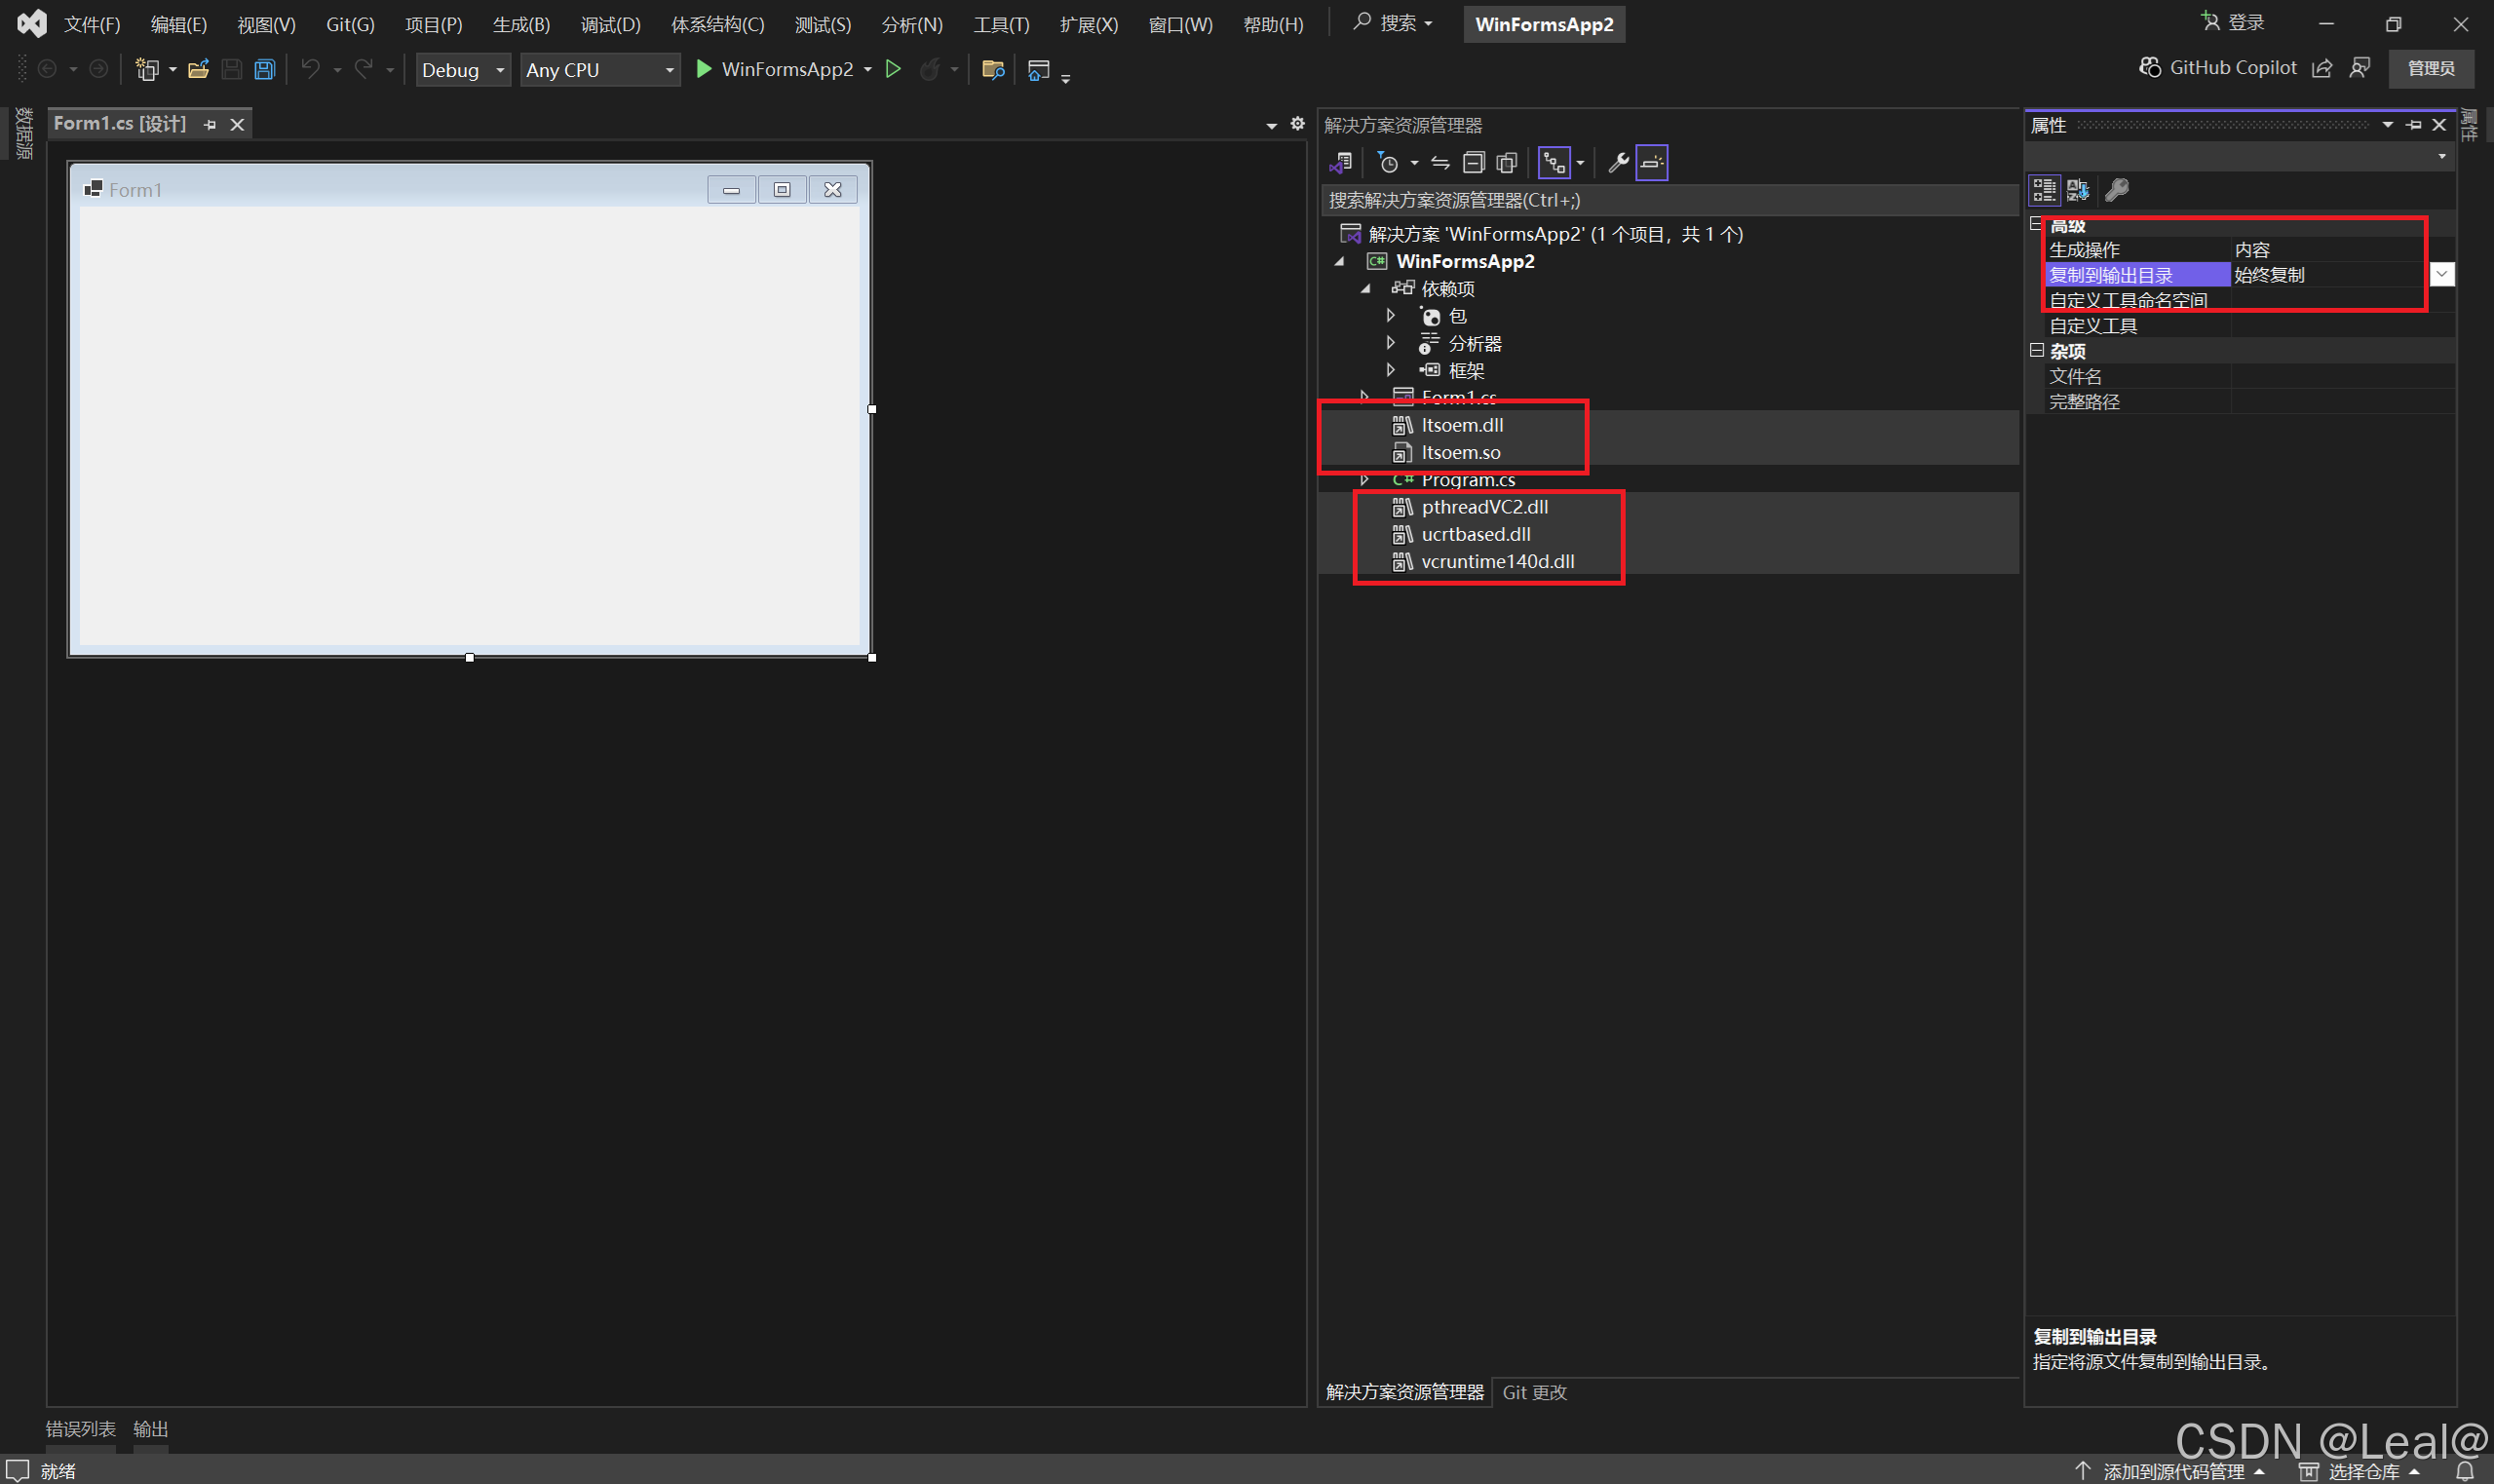Open the Debug configuration dropdown
Viewport: 2494px width, 1484px height.
(462, 70)
